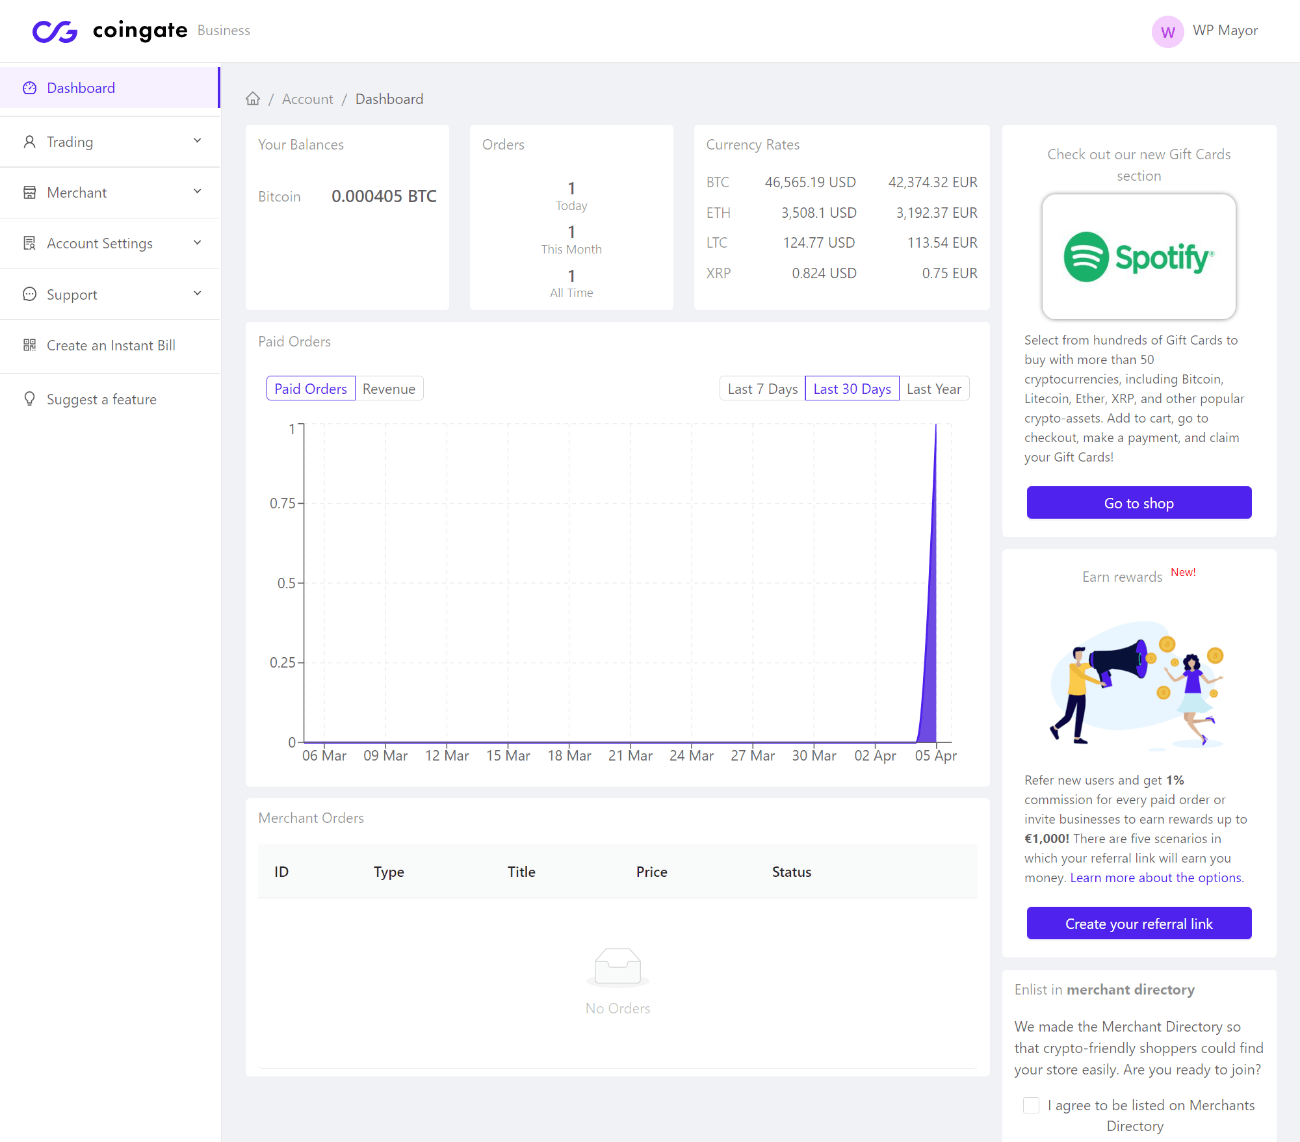Click the Account breadcrumb link
The height and width of the screenshot is (1142, 1300).
click(307, 99)
